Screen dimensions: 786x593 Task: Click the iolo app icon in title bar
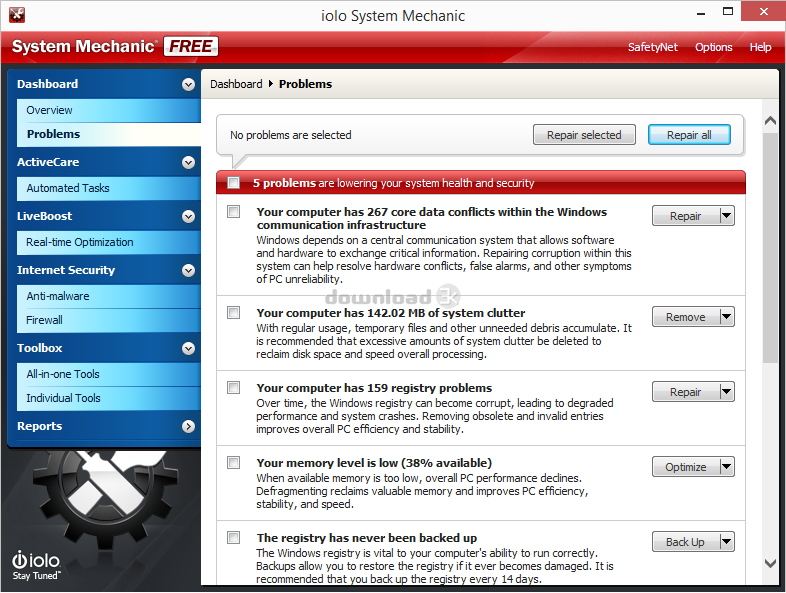(15, 15)
